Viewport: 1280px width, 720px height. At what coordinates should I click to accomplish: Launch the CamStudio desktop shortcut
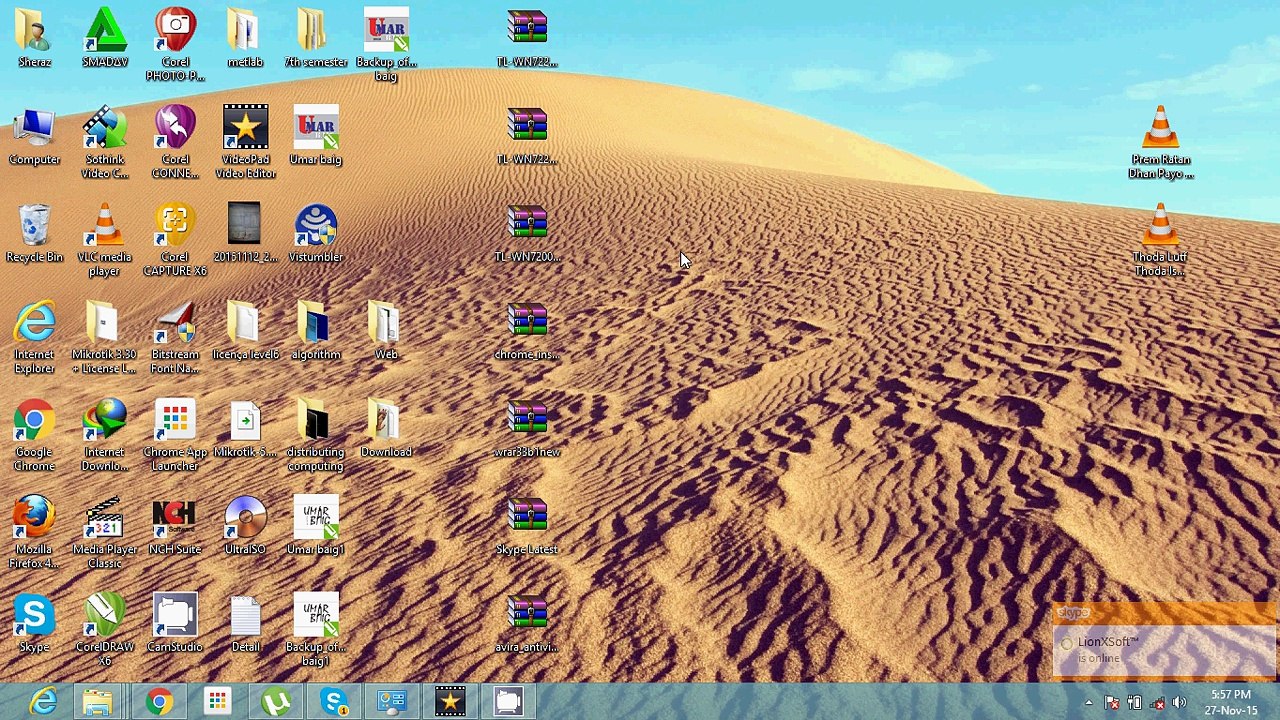pos(175,623)
